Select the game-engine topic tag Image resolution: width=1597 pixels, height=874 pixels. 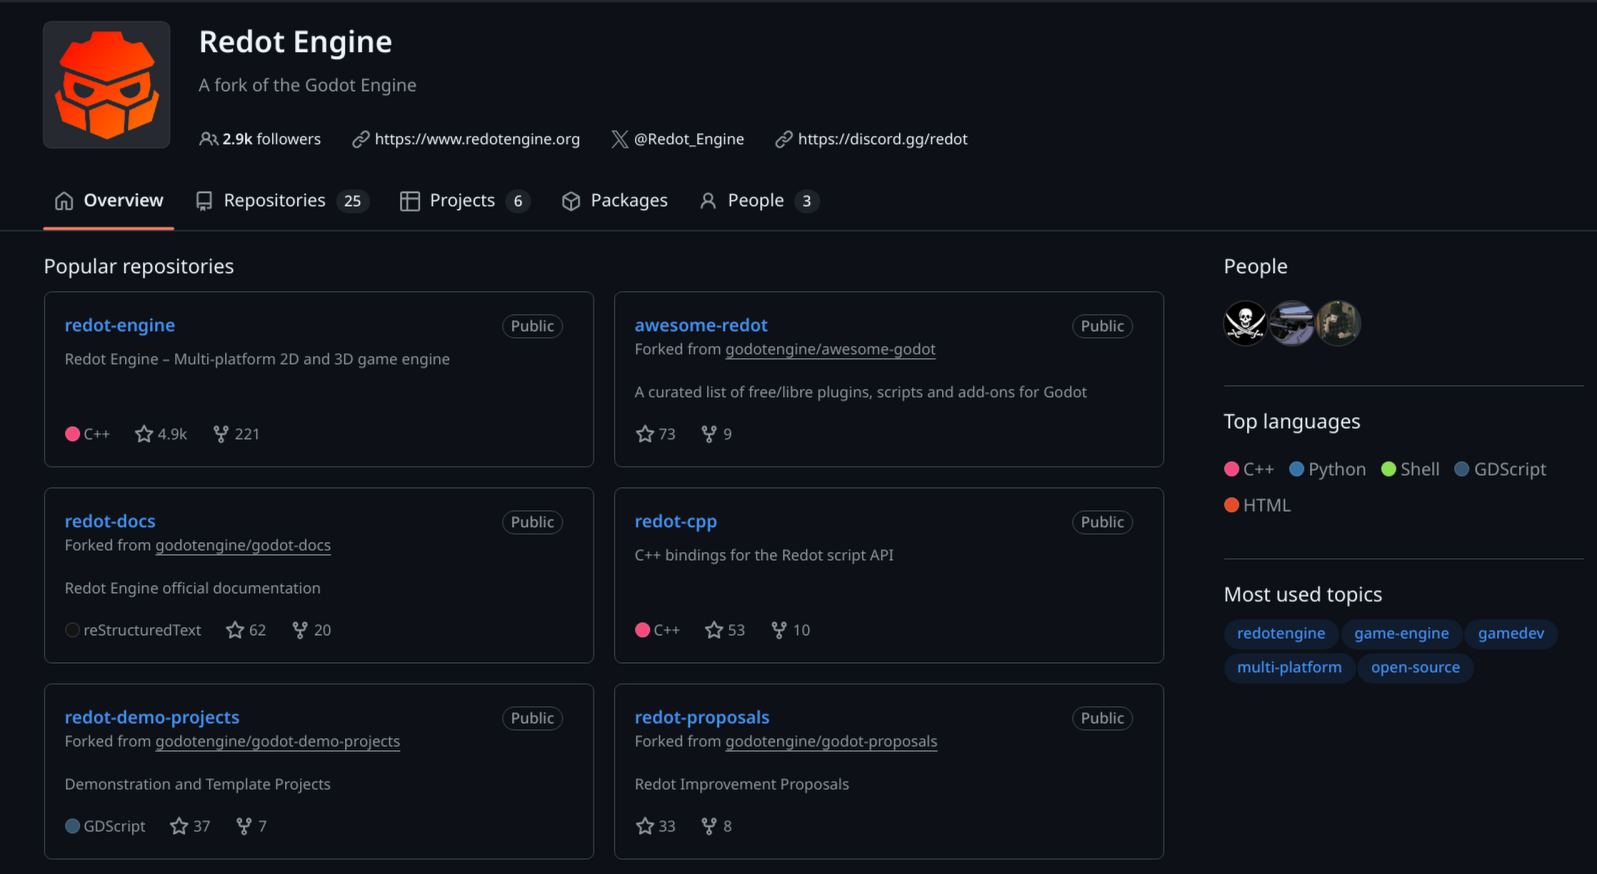pos(1401,633)
